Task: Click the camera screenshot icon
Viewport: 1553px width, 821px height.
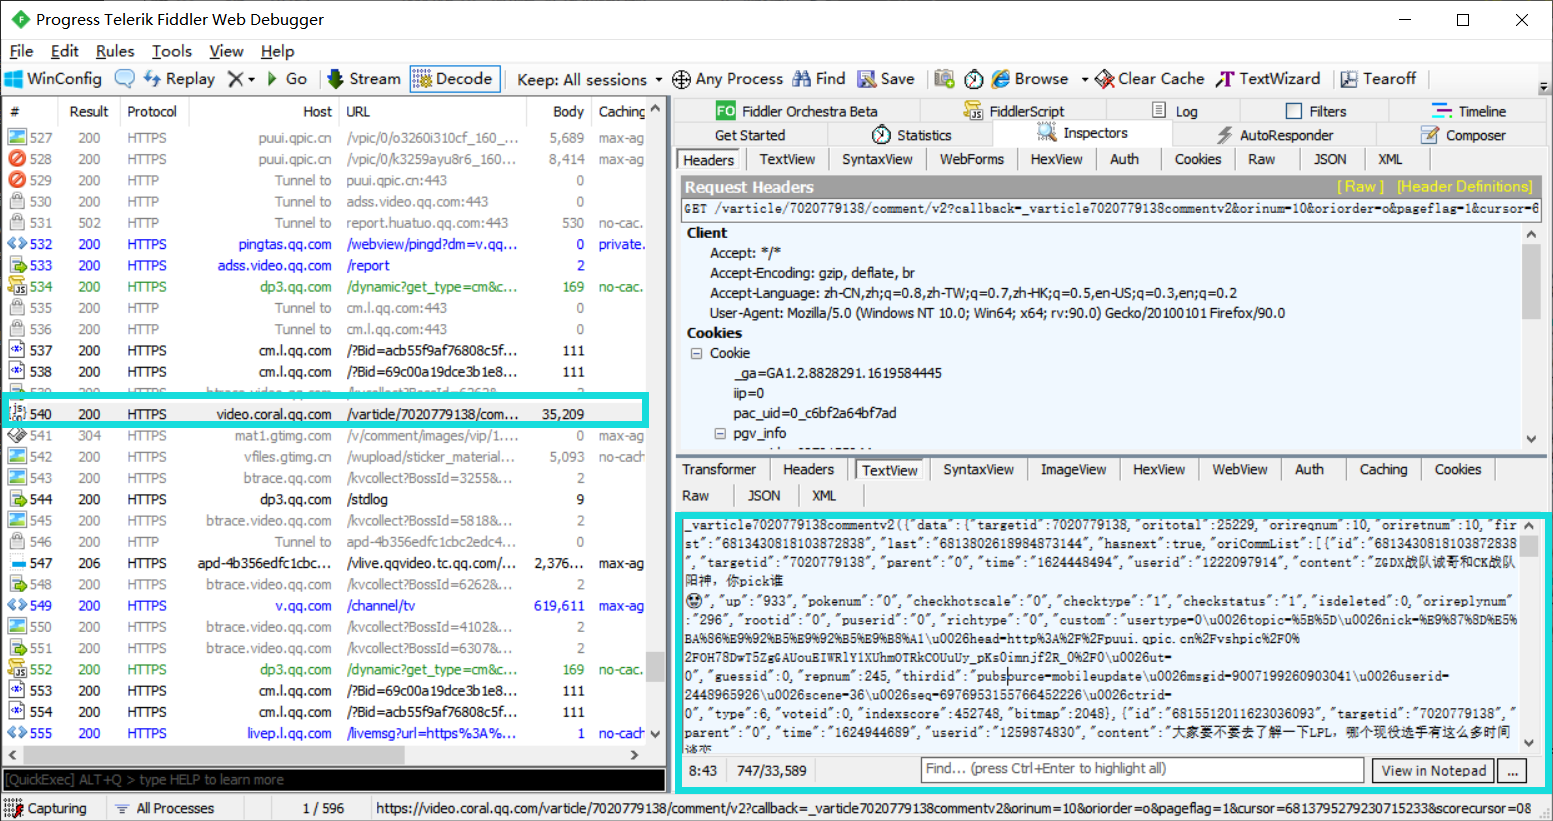Action: tap(944, 79)
